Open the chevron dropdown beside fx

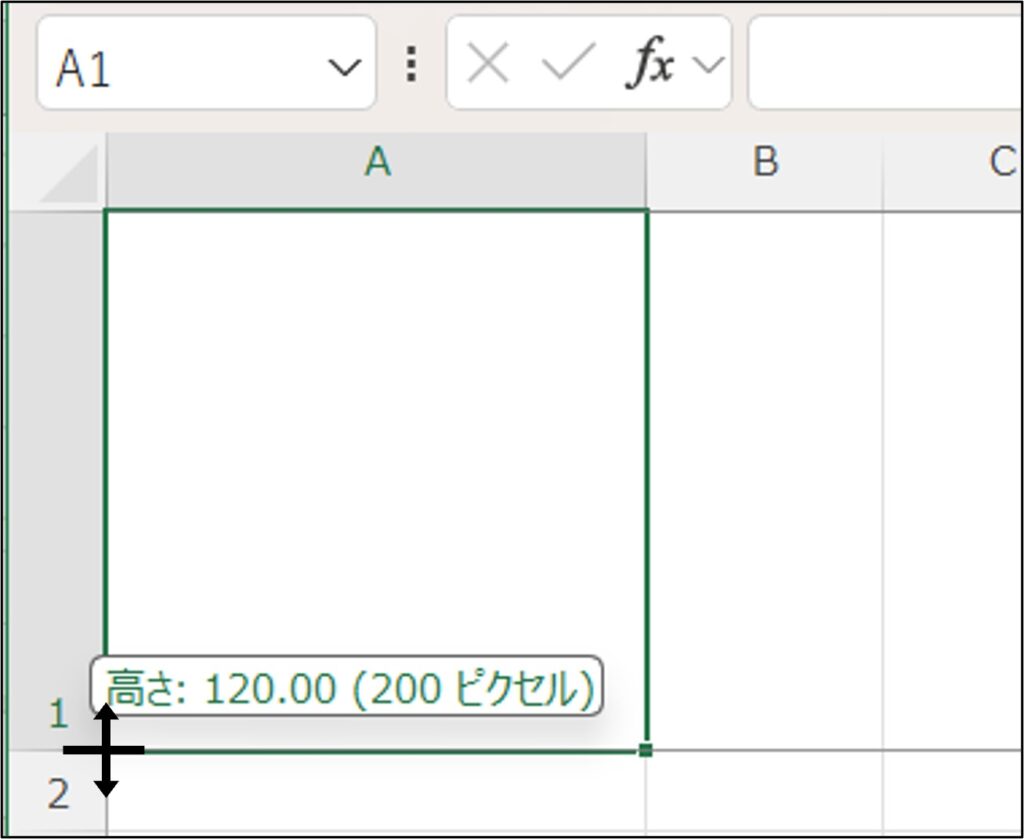point(708,66)
